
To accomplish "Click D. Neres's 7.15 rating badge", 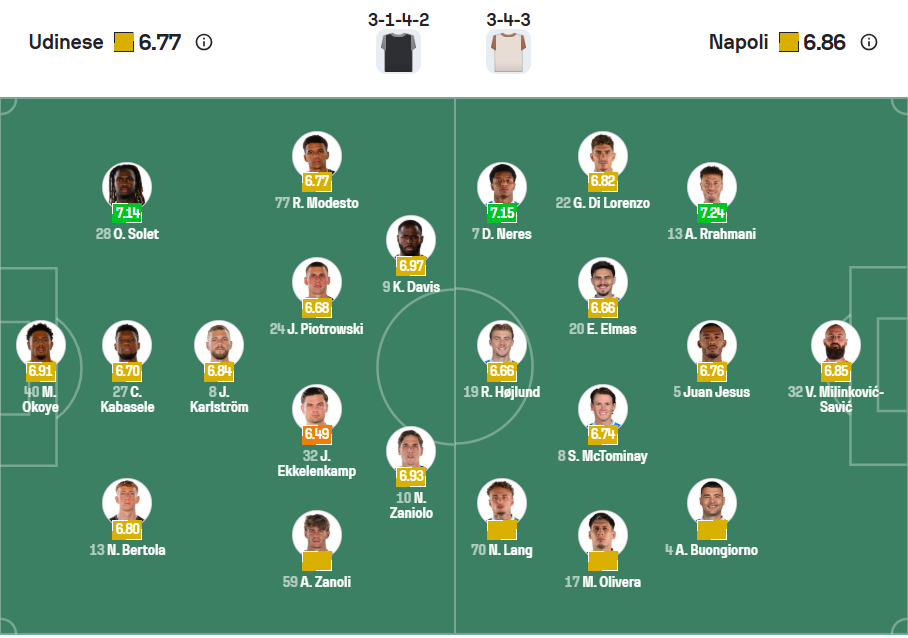I will [x=502, y=213].
